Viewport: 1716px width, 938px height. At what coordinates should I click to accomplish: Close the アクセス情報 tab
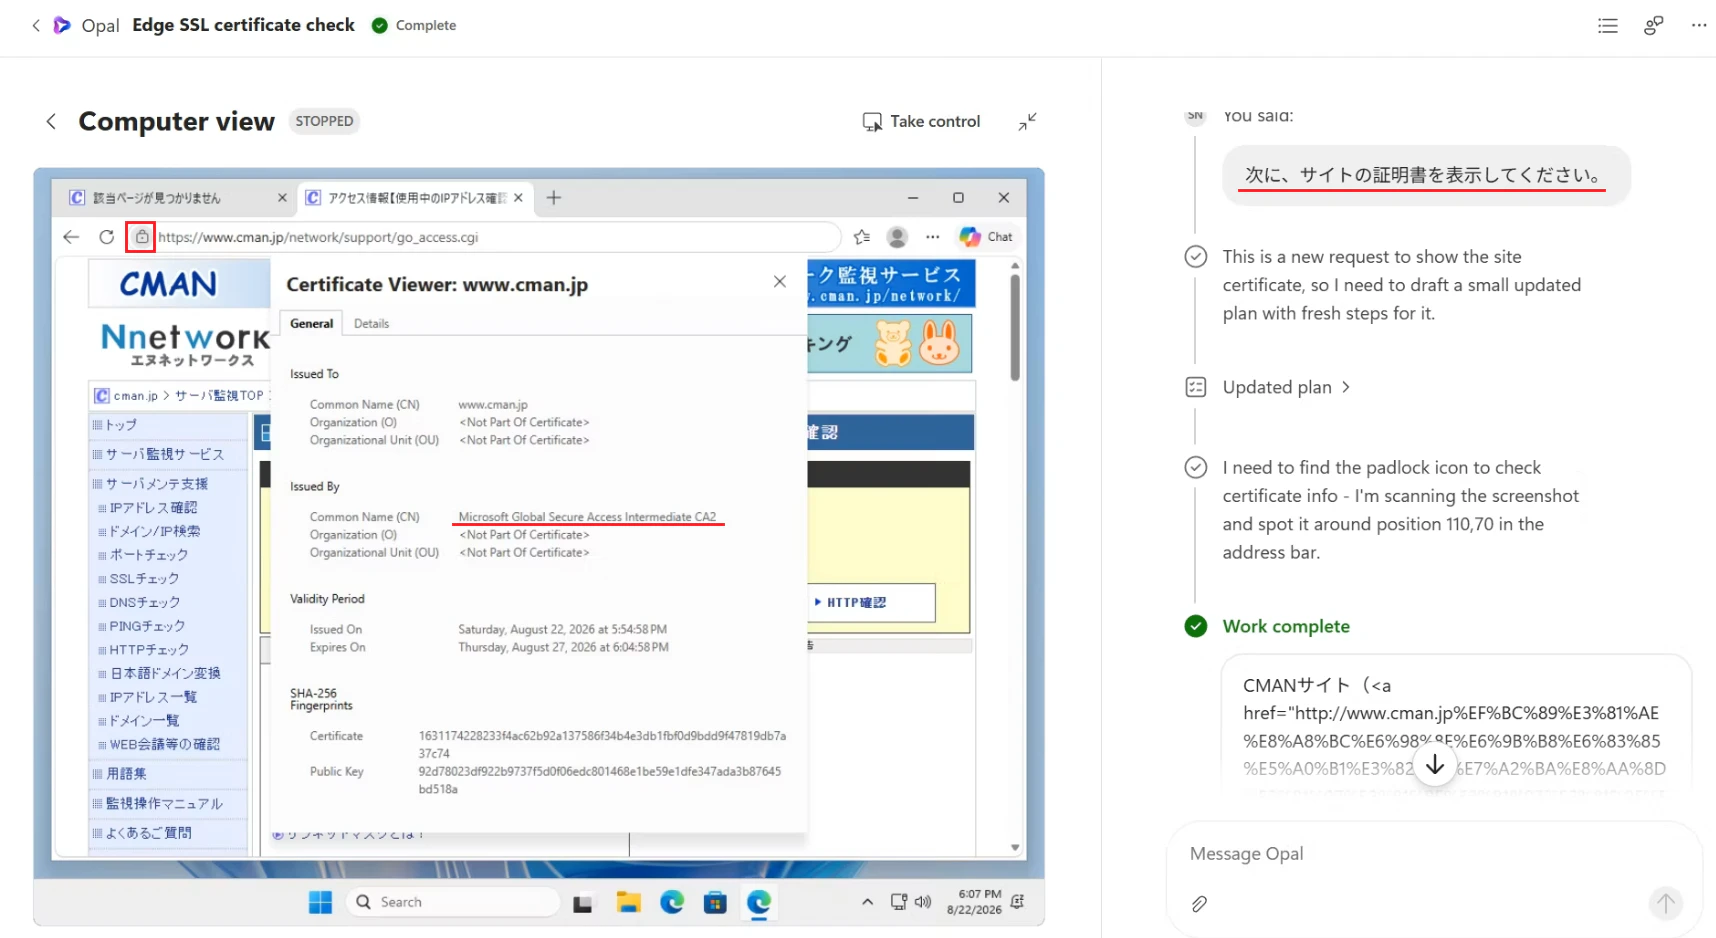pos(518,198)
